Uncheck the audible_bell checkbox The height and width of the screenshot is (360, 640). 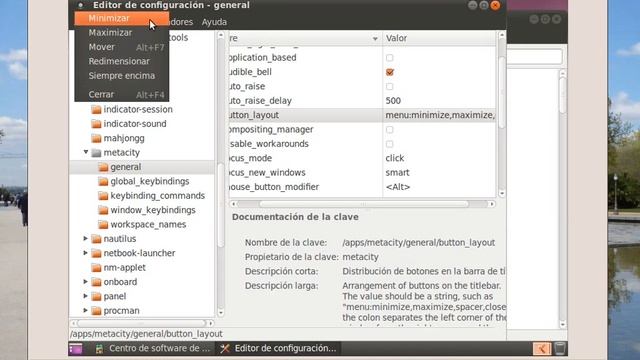tap(390, 72)
